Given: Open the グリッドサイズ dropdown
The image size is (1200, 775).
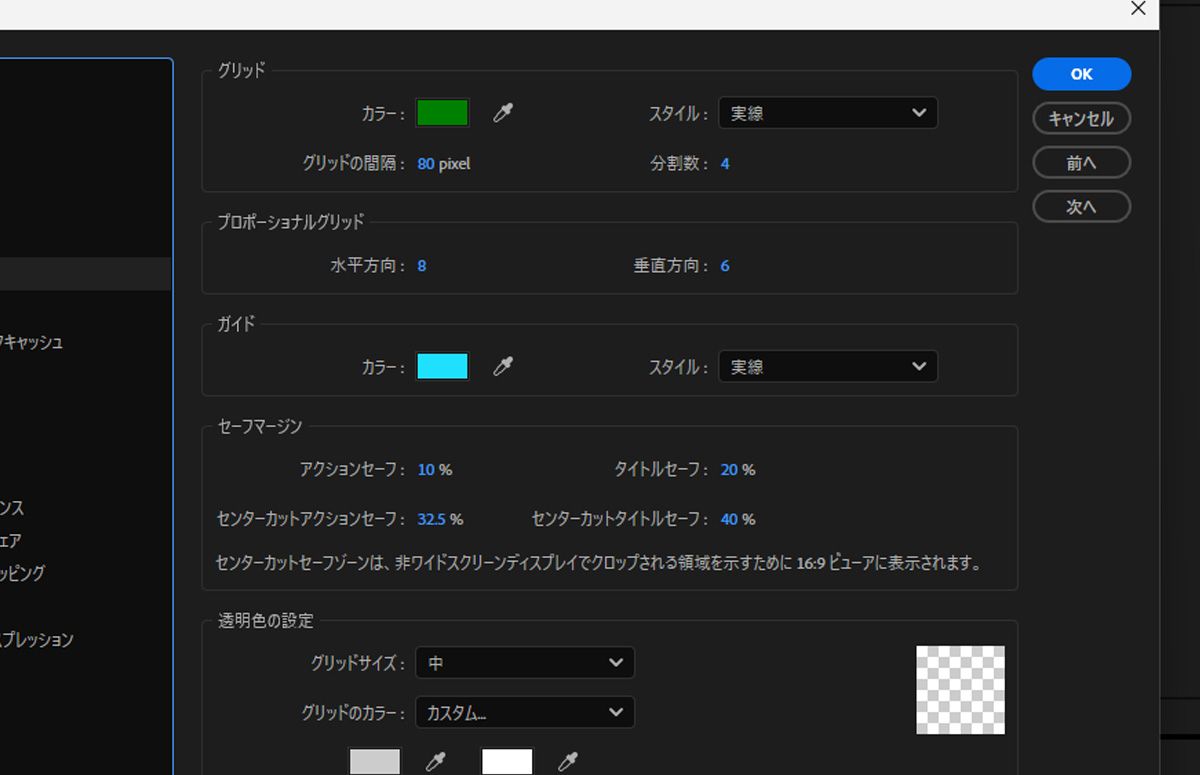Looking at the screenshot, I should (x=525, y=662).
